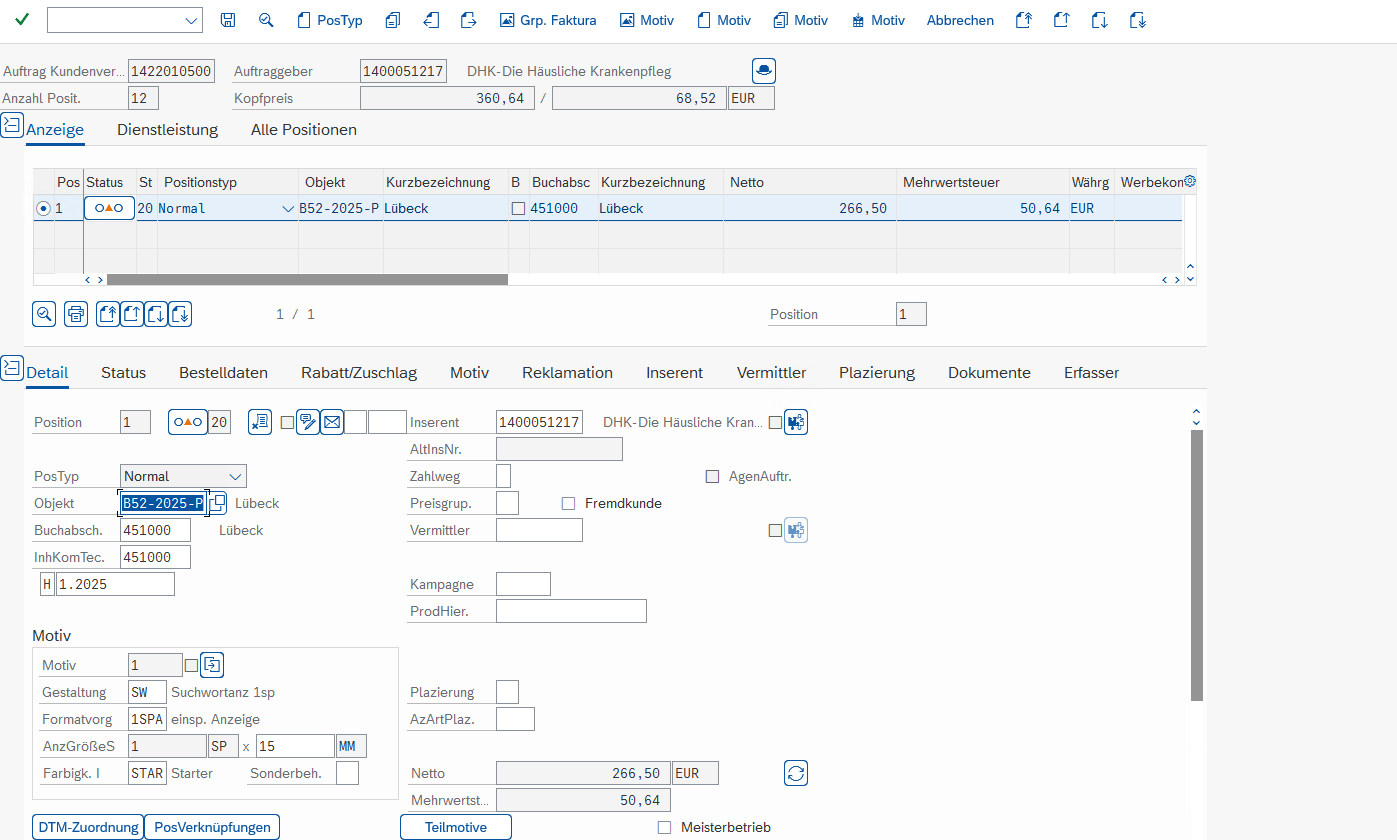
Task: Open the Reklamation tab
Action: (x=567, y=373)
